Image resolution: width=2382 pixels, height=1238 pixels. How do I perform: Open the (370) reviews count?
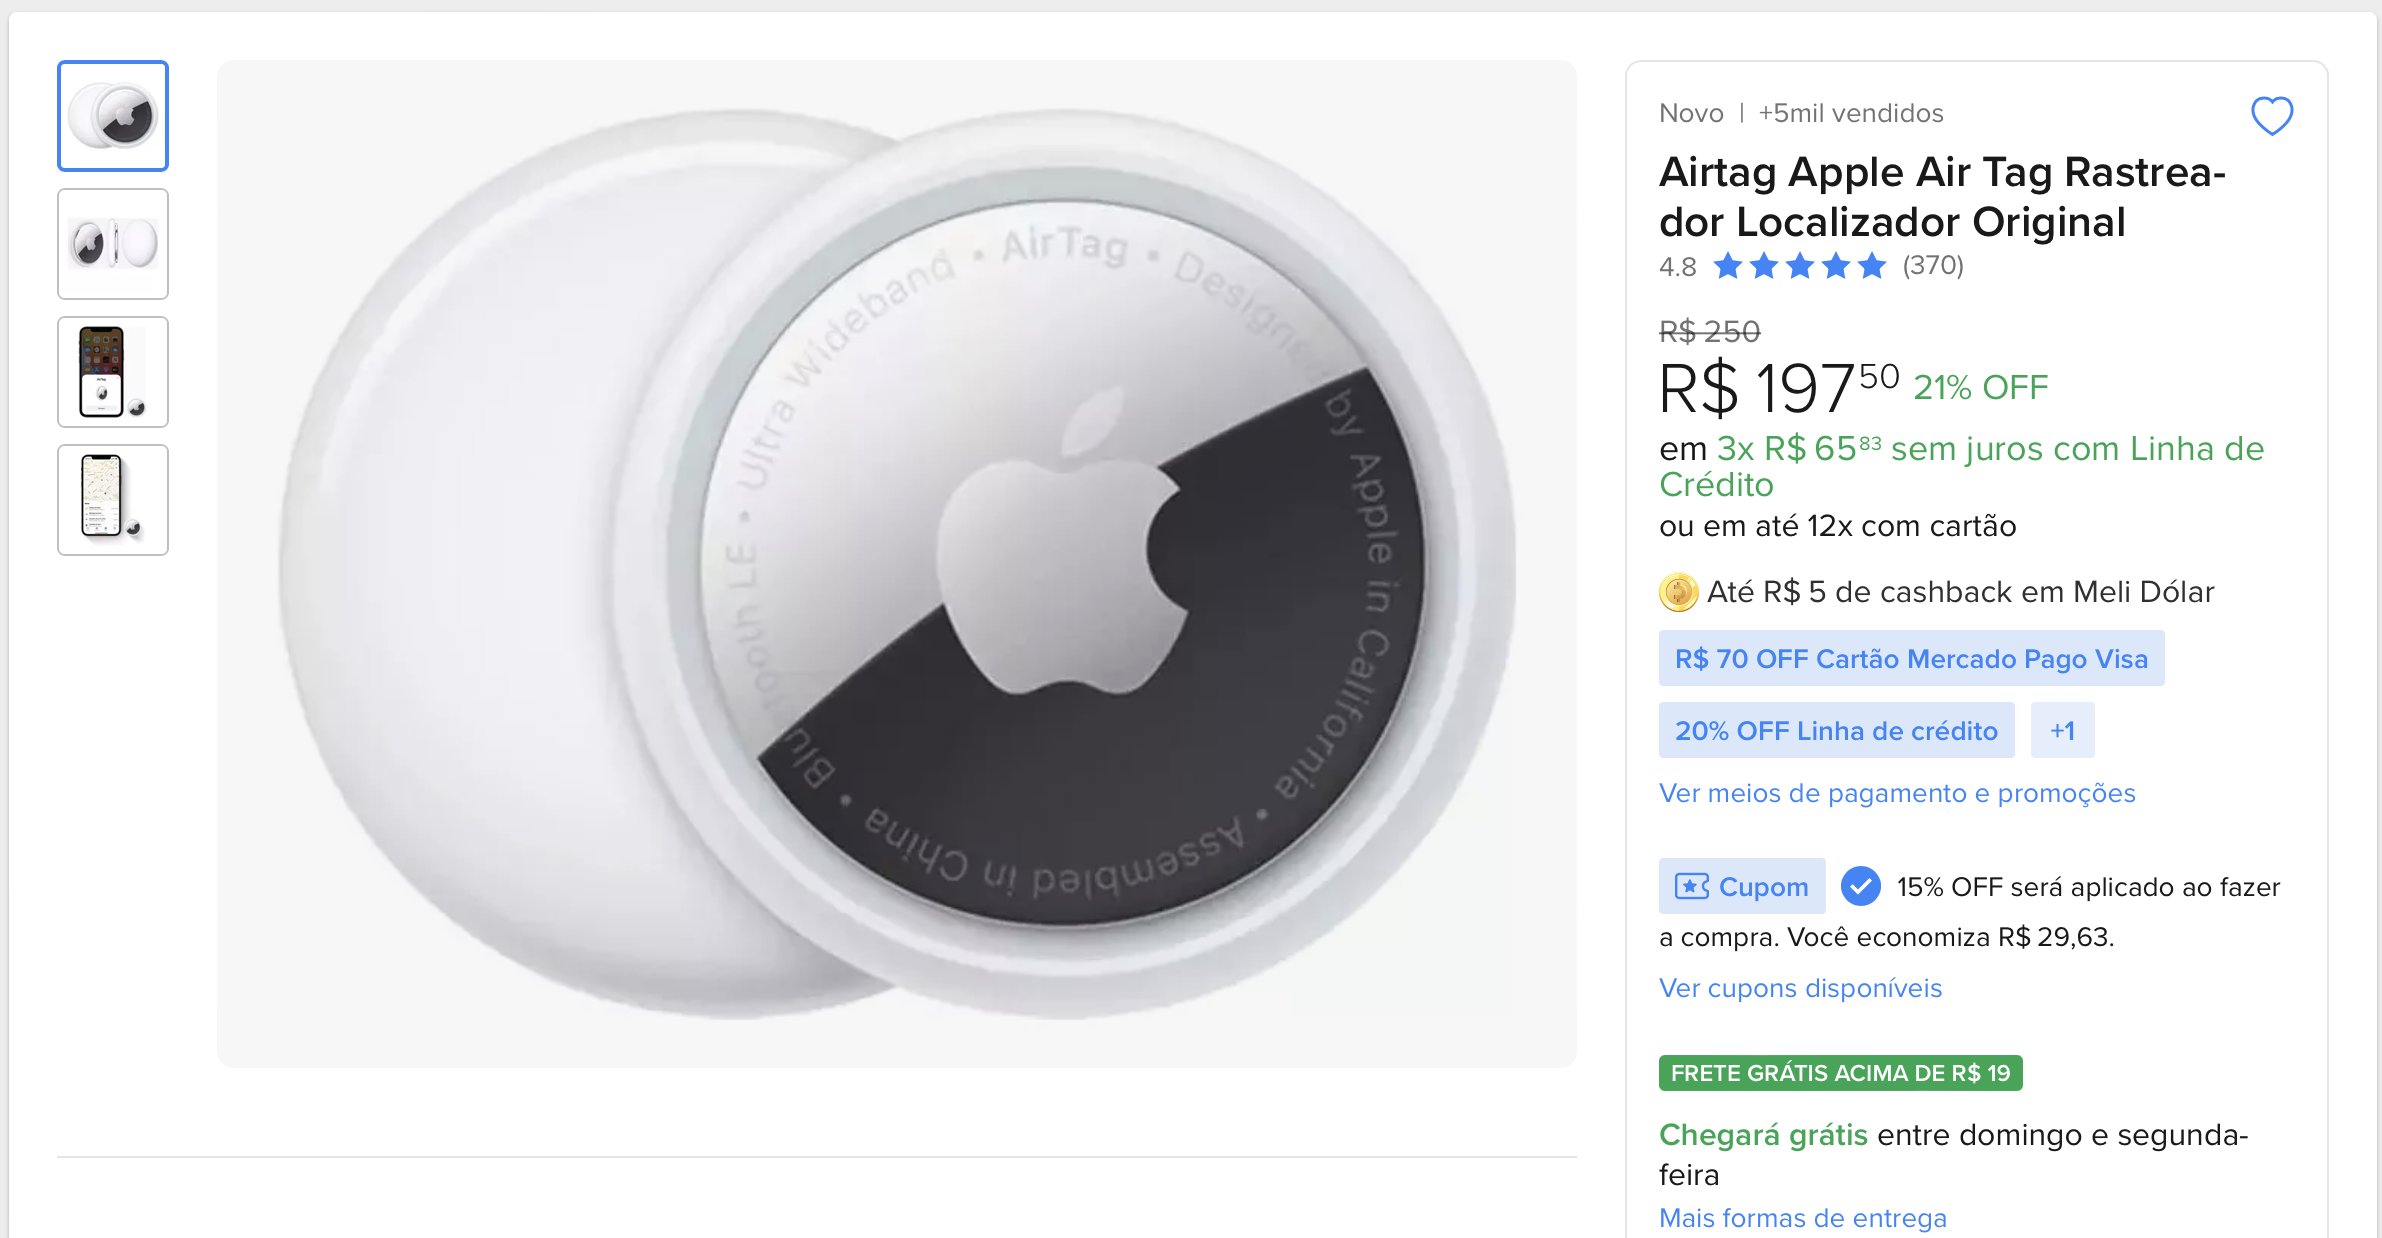[1933, 266]
